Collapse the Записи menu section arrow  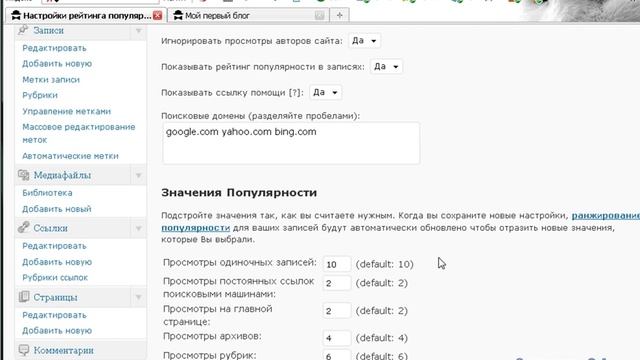coord(138,31)
